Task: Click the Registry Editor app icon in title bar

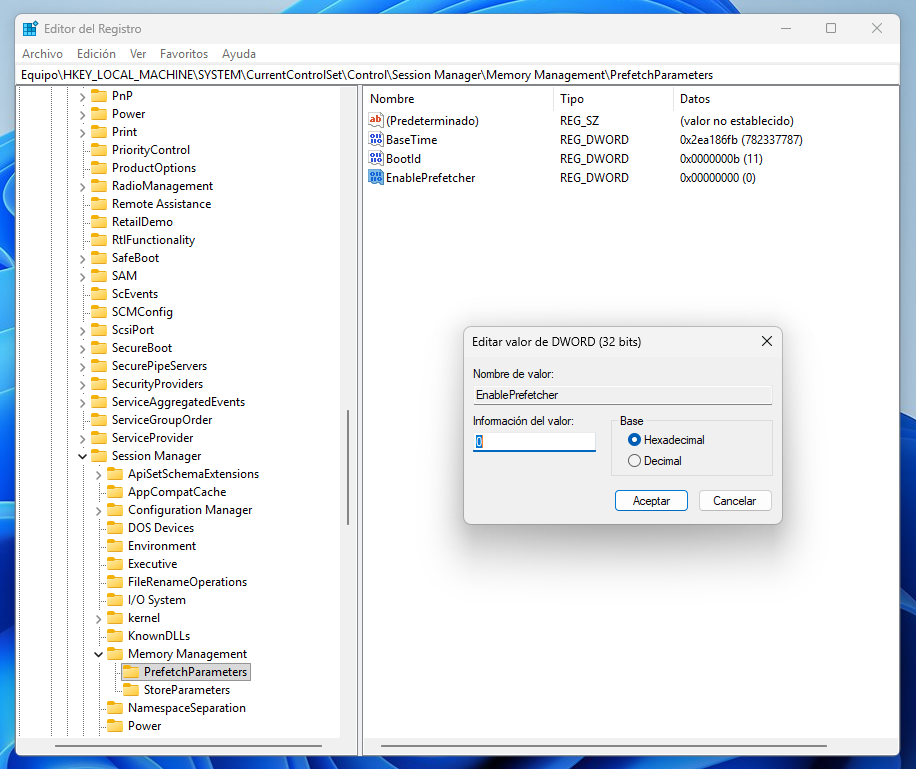Action: 30,29
